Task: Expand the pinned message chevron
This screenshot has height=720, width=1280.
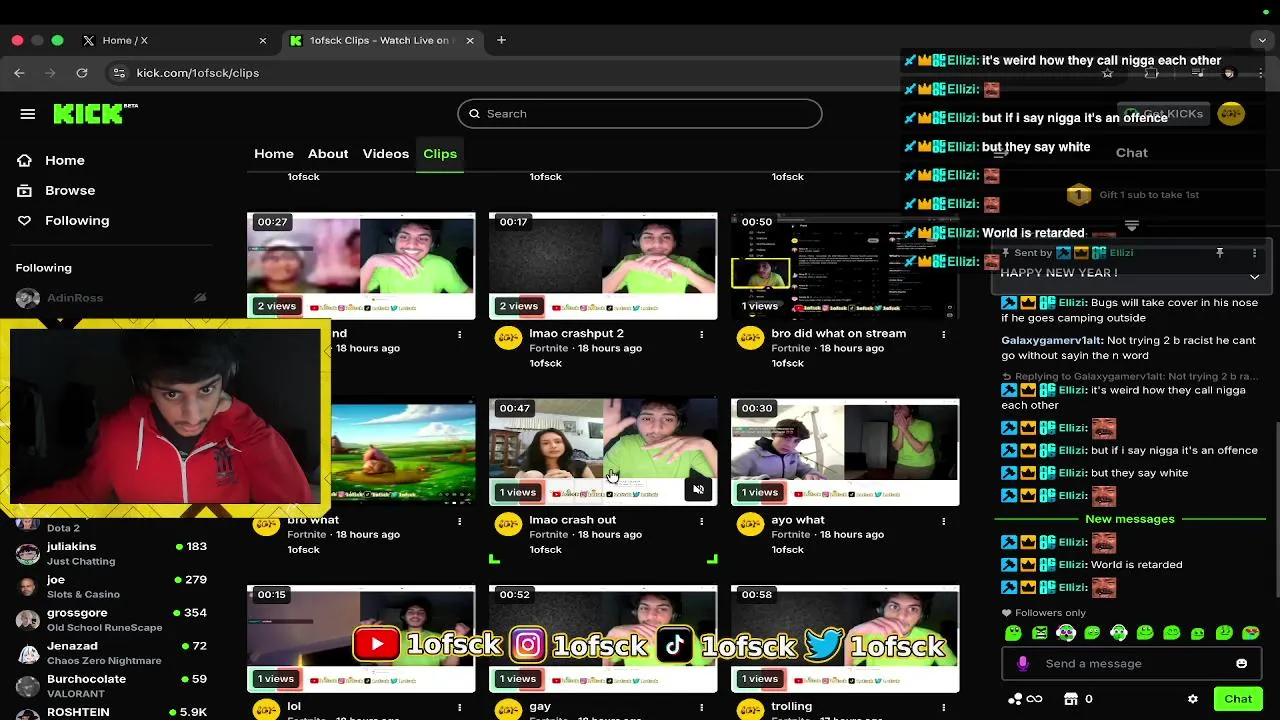Action: [x=1254, y=277]
